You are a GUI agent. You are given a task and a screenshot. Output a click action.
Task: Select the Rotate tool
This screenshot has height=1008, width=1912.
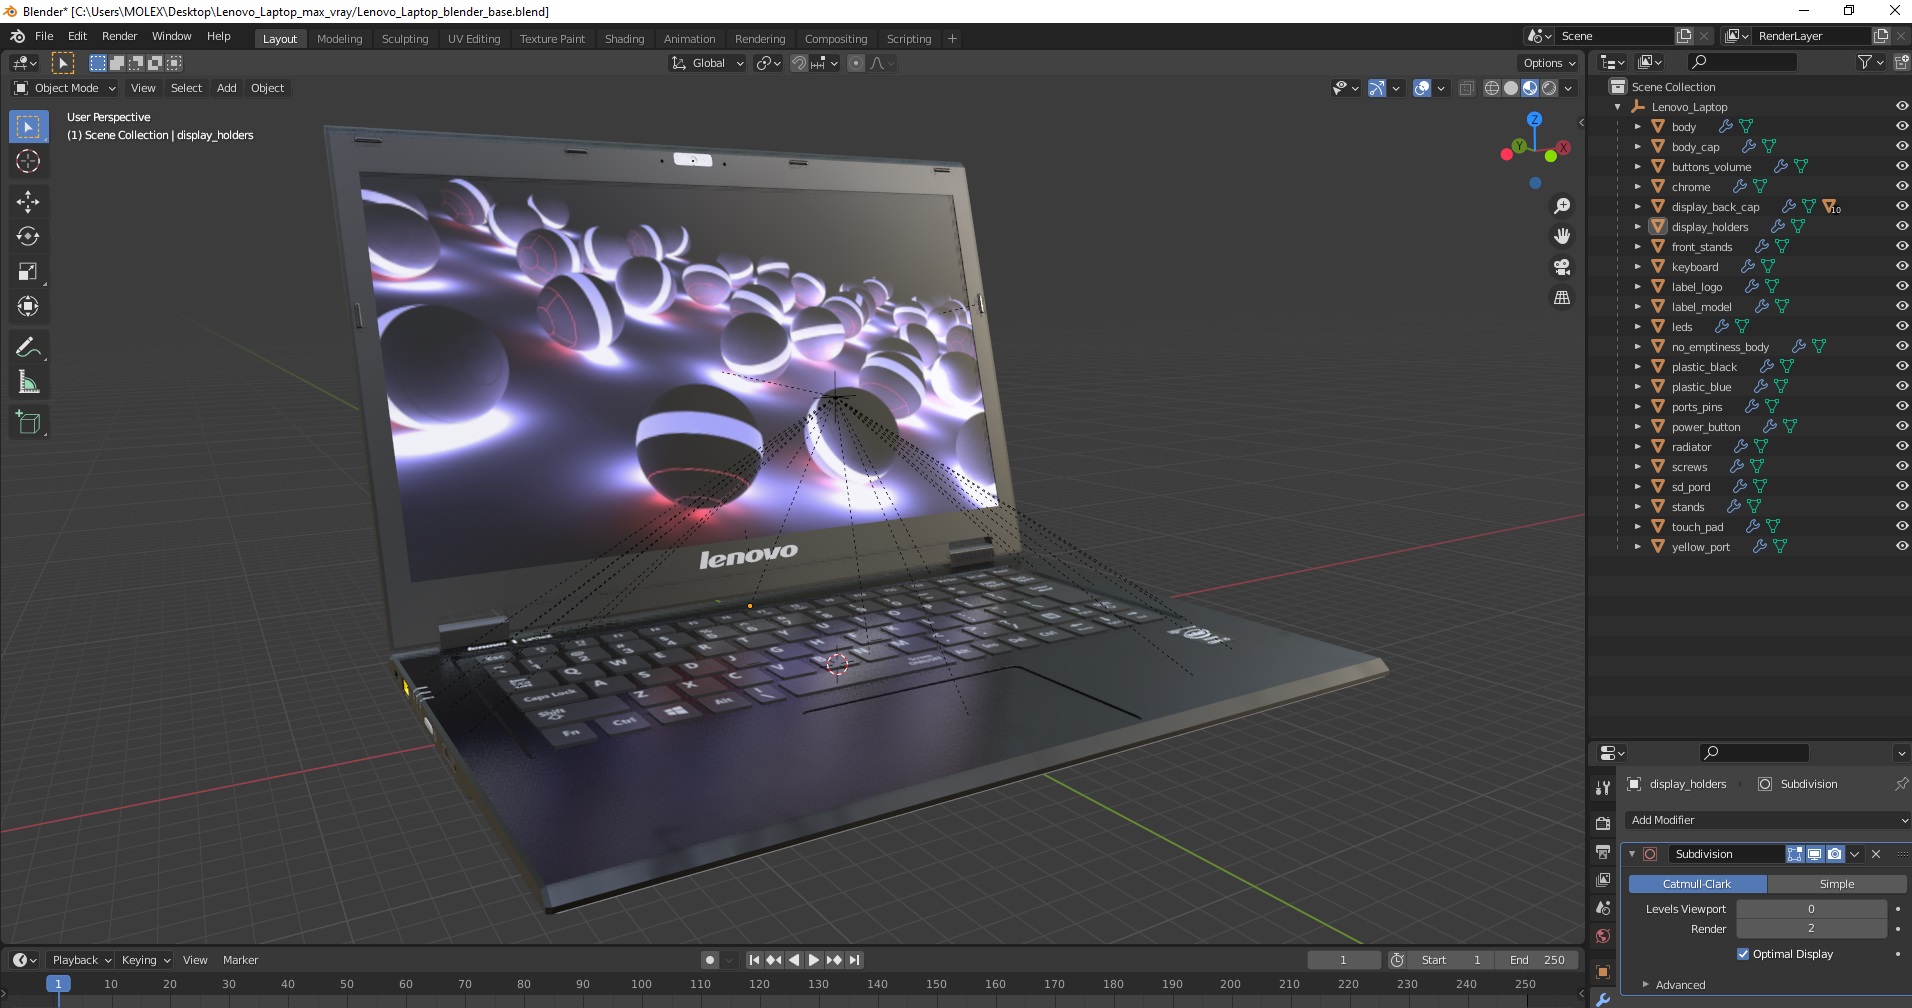pyautogui.click(x=28, y=236)
